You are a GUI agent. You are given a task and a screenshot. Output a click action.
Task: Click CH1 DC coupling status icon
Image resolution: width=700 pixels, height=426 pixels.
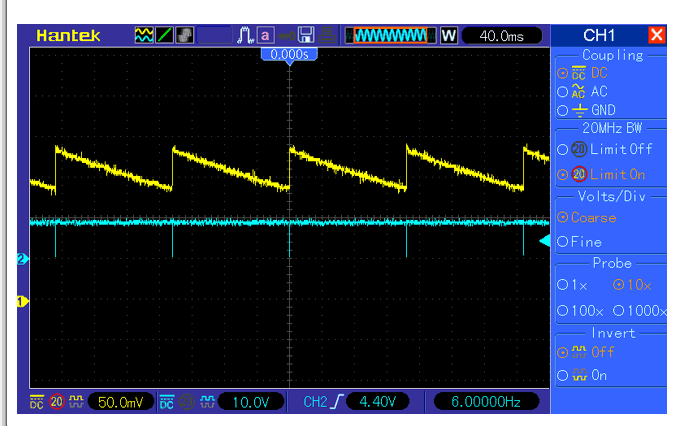point(37,402)
